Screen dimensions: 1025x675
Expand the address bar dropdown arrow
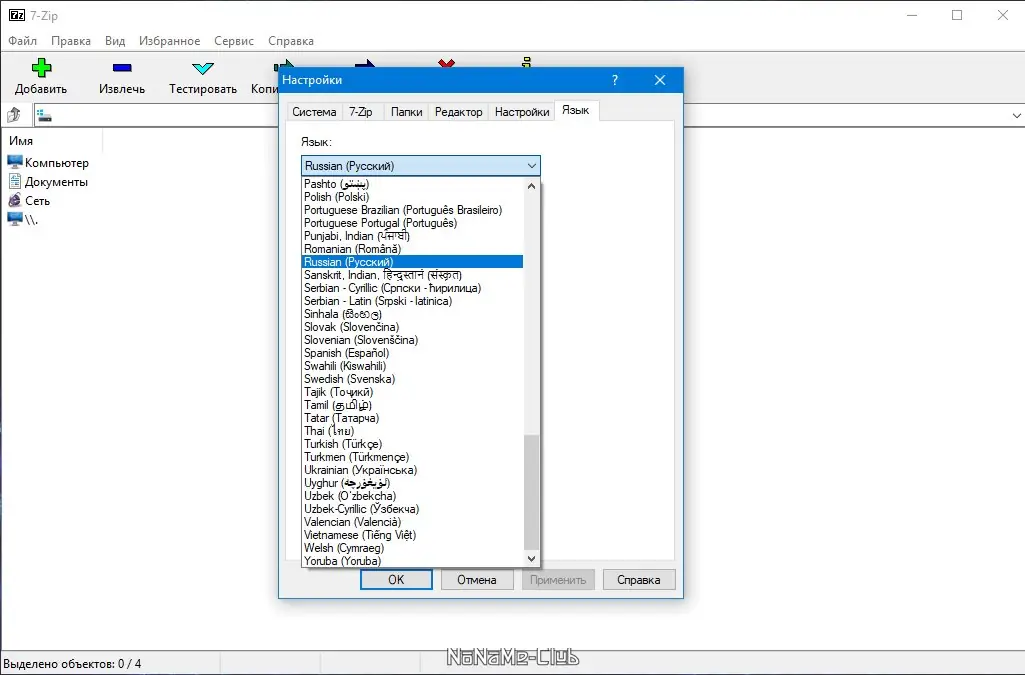click(x=1017, y=116)
